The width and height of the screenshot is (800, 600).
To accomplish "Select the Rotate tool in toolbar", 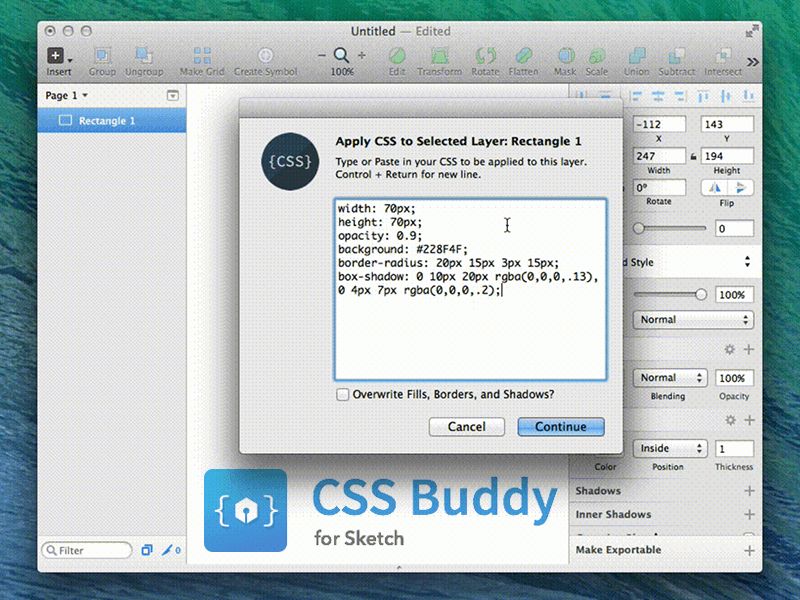I will pos(485,55).
